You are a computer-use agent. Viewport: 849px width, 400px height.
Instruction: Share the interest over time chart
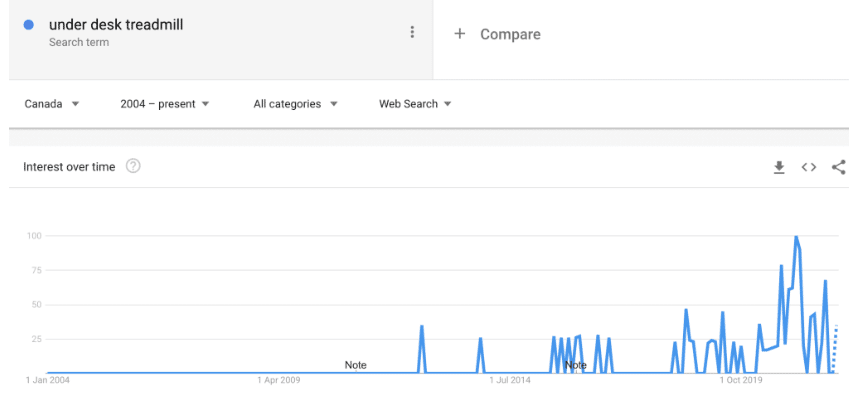tap(838, 167)
